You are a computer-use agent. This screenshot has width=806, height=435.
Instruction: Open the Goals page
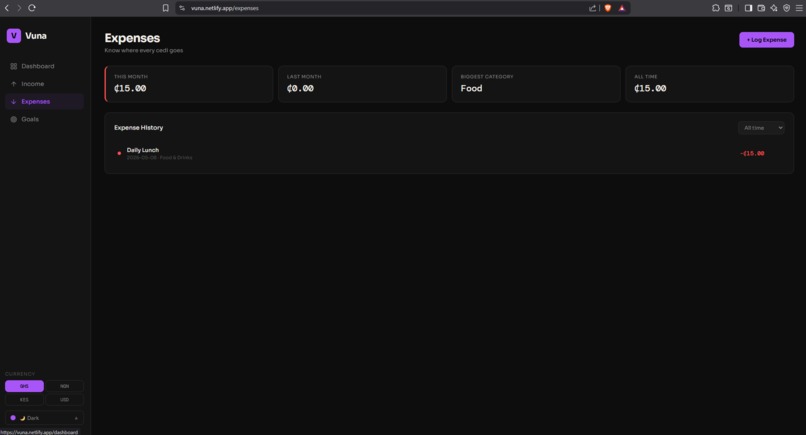point(44,119)
